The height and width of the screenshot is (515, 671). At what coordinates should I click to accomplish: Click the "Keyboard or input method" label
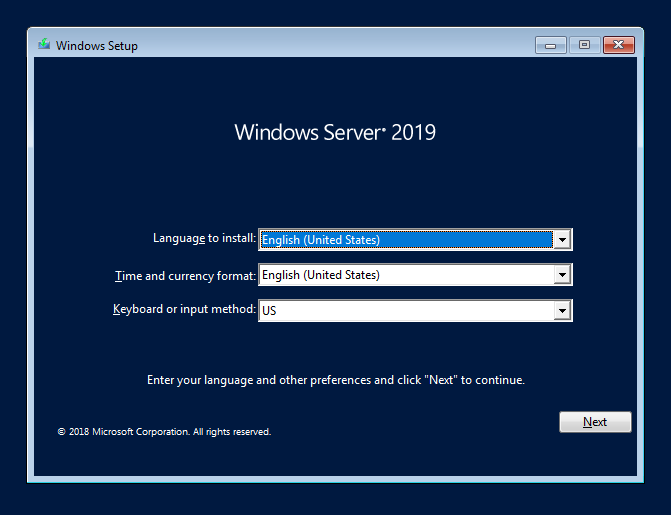point(184,310)
